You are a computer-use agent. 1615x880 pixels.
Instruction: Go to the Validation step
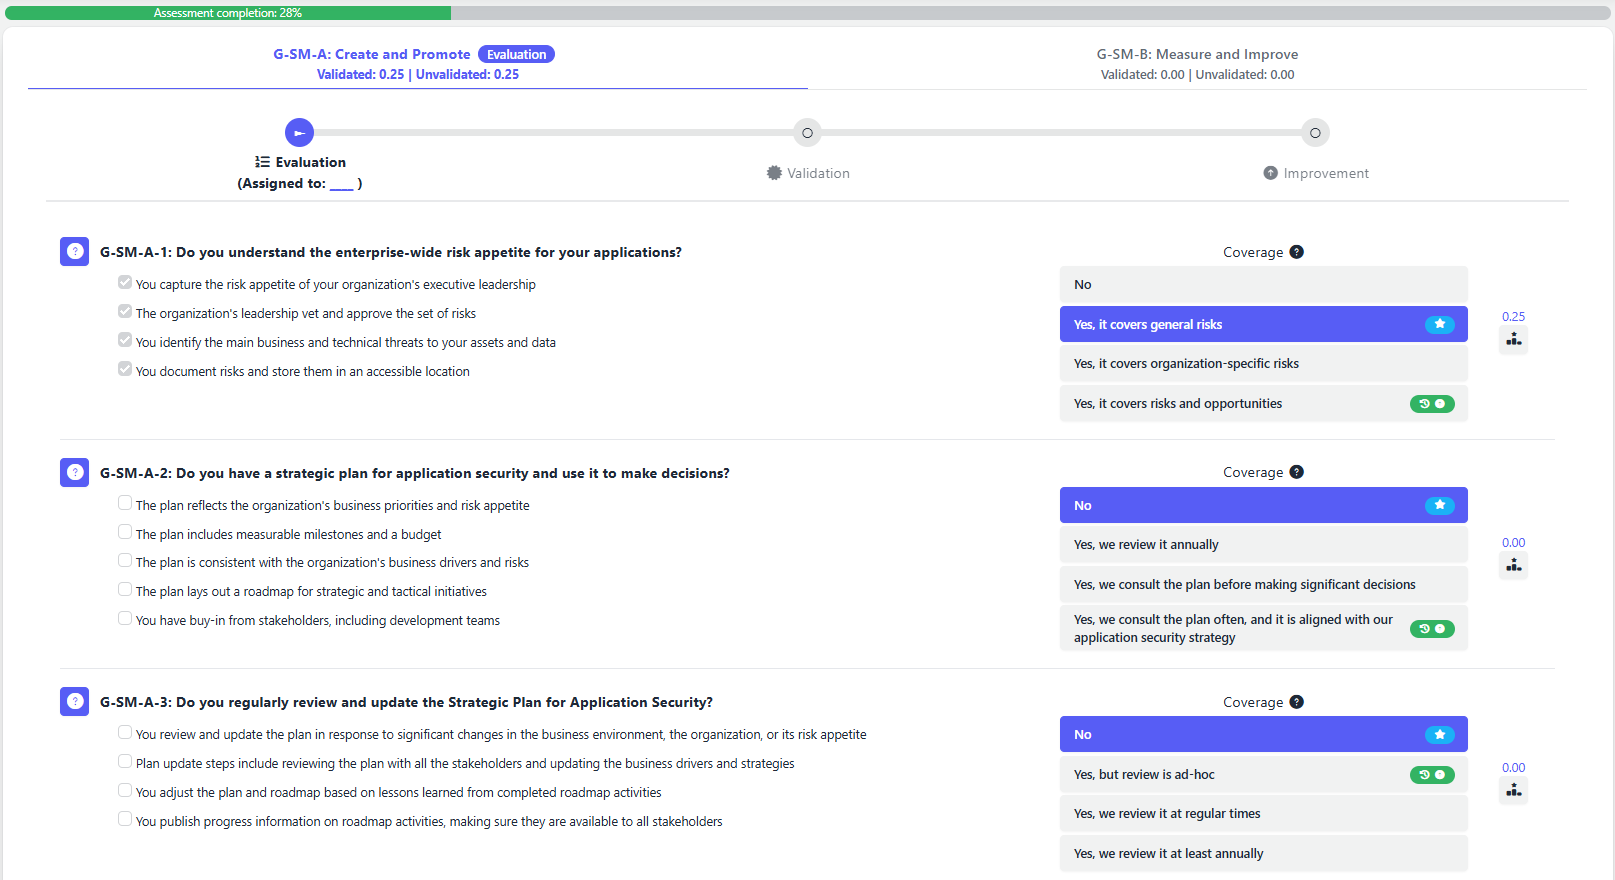point(807,133)
